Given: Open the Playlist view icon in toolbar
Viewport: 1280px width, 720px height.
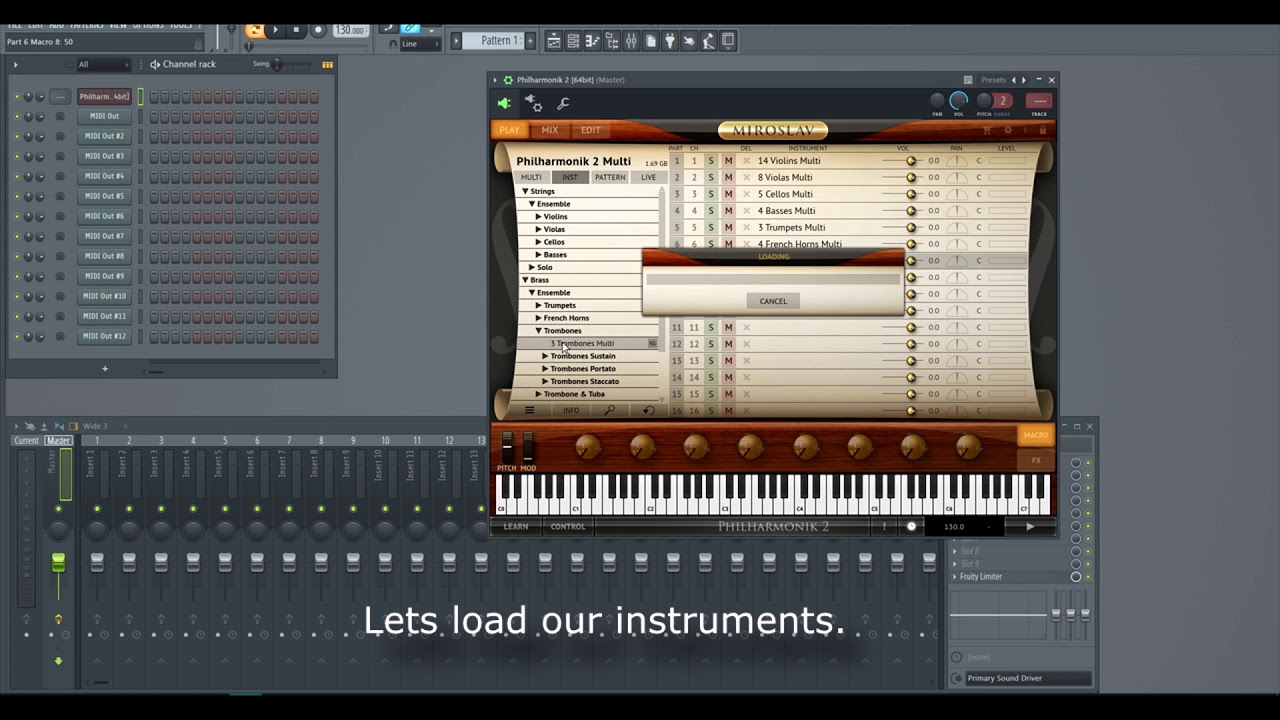Looking at the screenshot, I should [553, 41].
